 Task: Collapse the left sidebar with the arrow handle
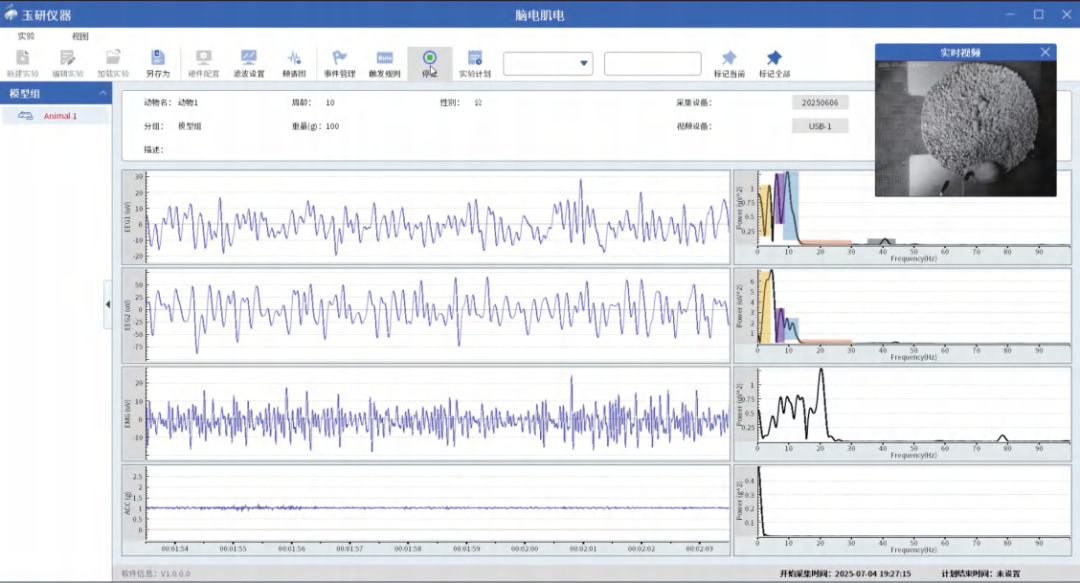click(x=107, y=304)
